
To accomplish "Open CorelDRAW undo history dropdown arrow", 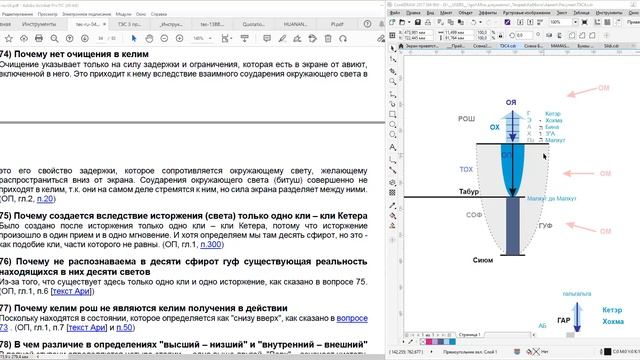I will pos(480,22).
